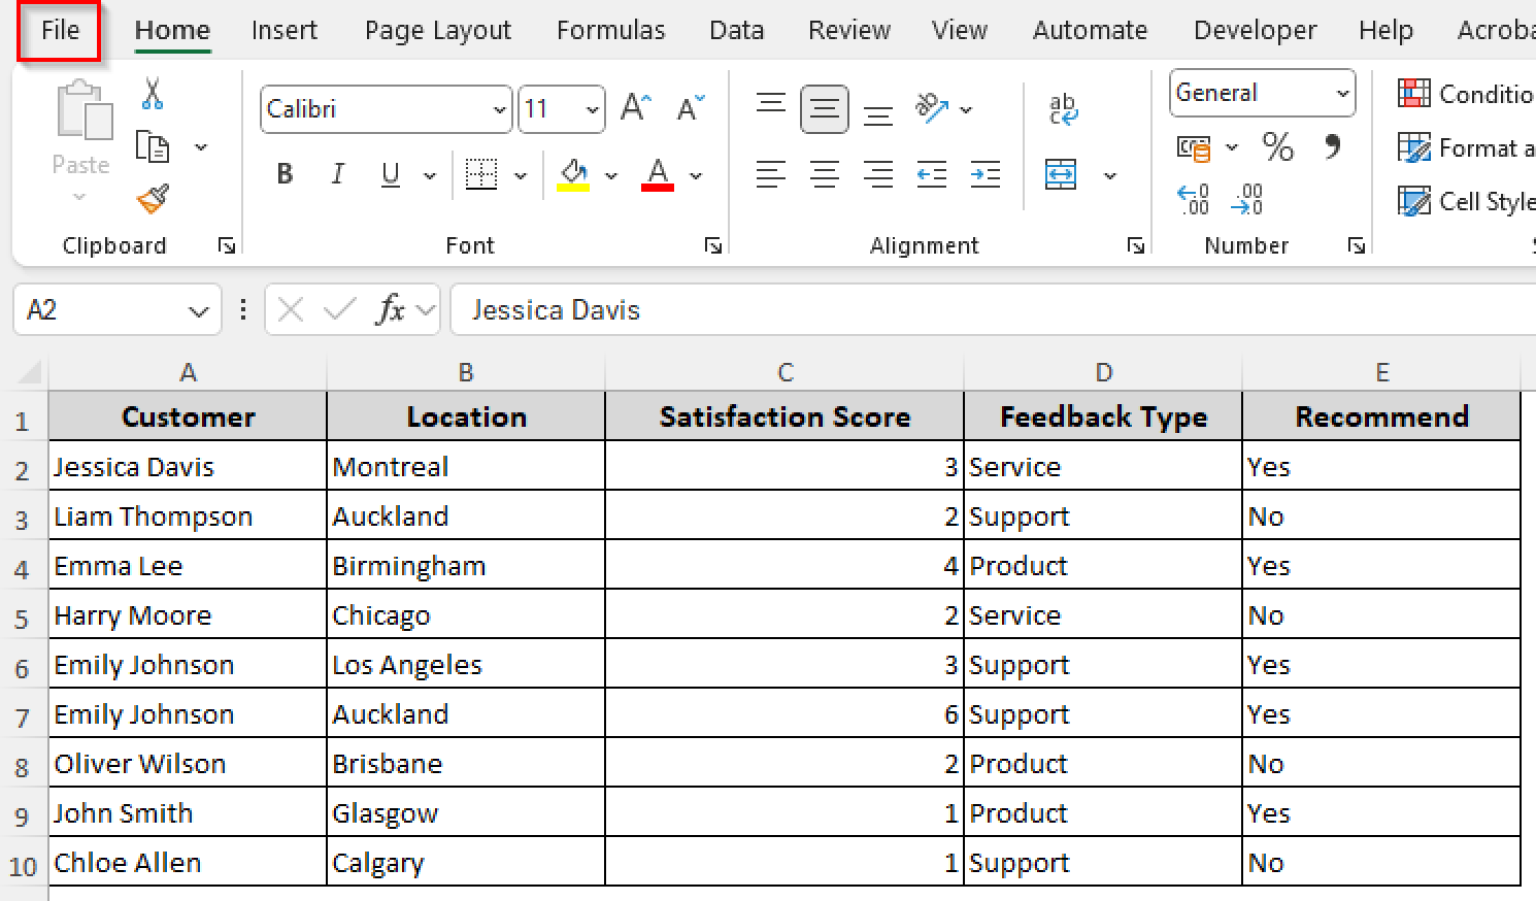Toggle center horizontal alignment
This screenshot has height=901, width=1536.
click(x=824, y=174)
